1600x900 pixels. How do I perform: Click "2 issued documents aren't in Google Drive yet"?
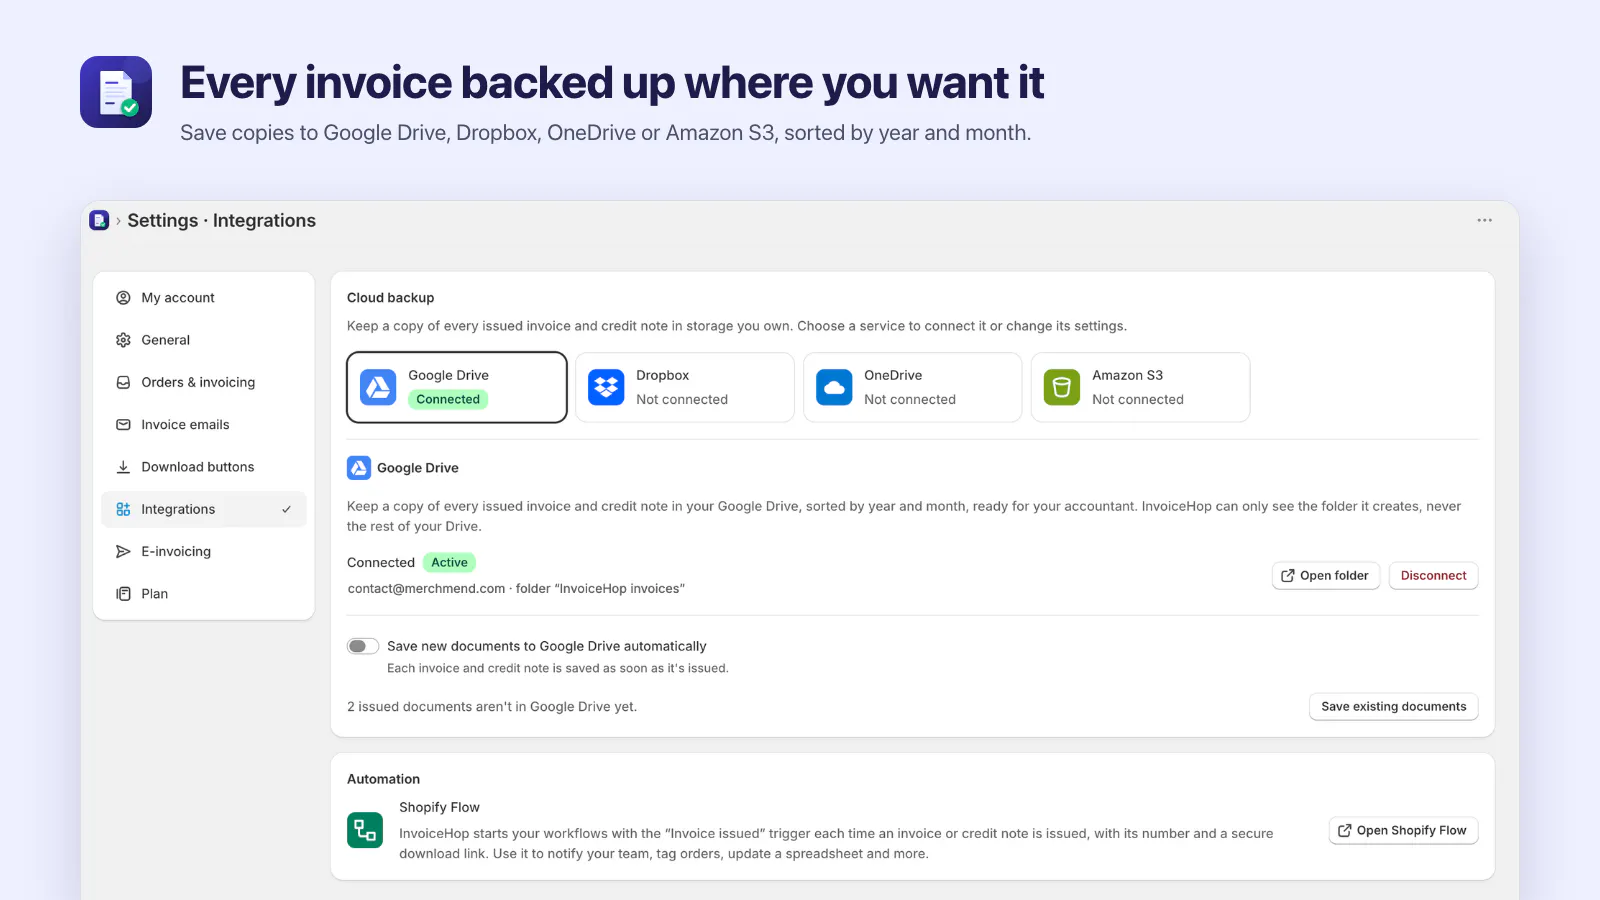[x=492, y=707]
